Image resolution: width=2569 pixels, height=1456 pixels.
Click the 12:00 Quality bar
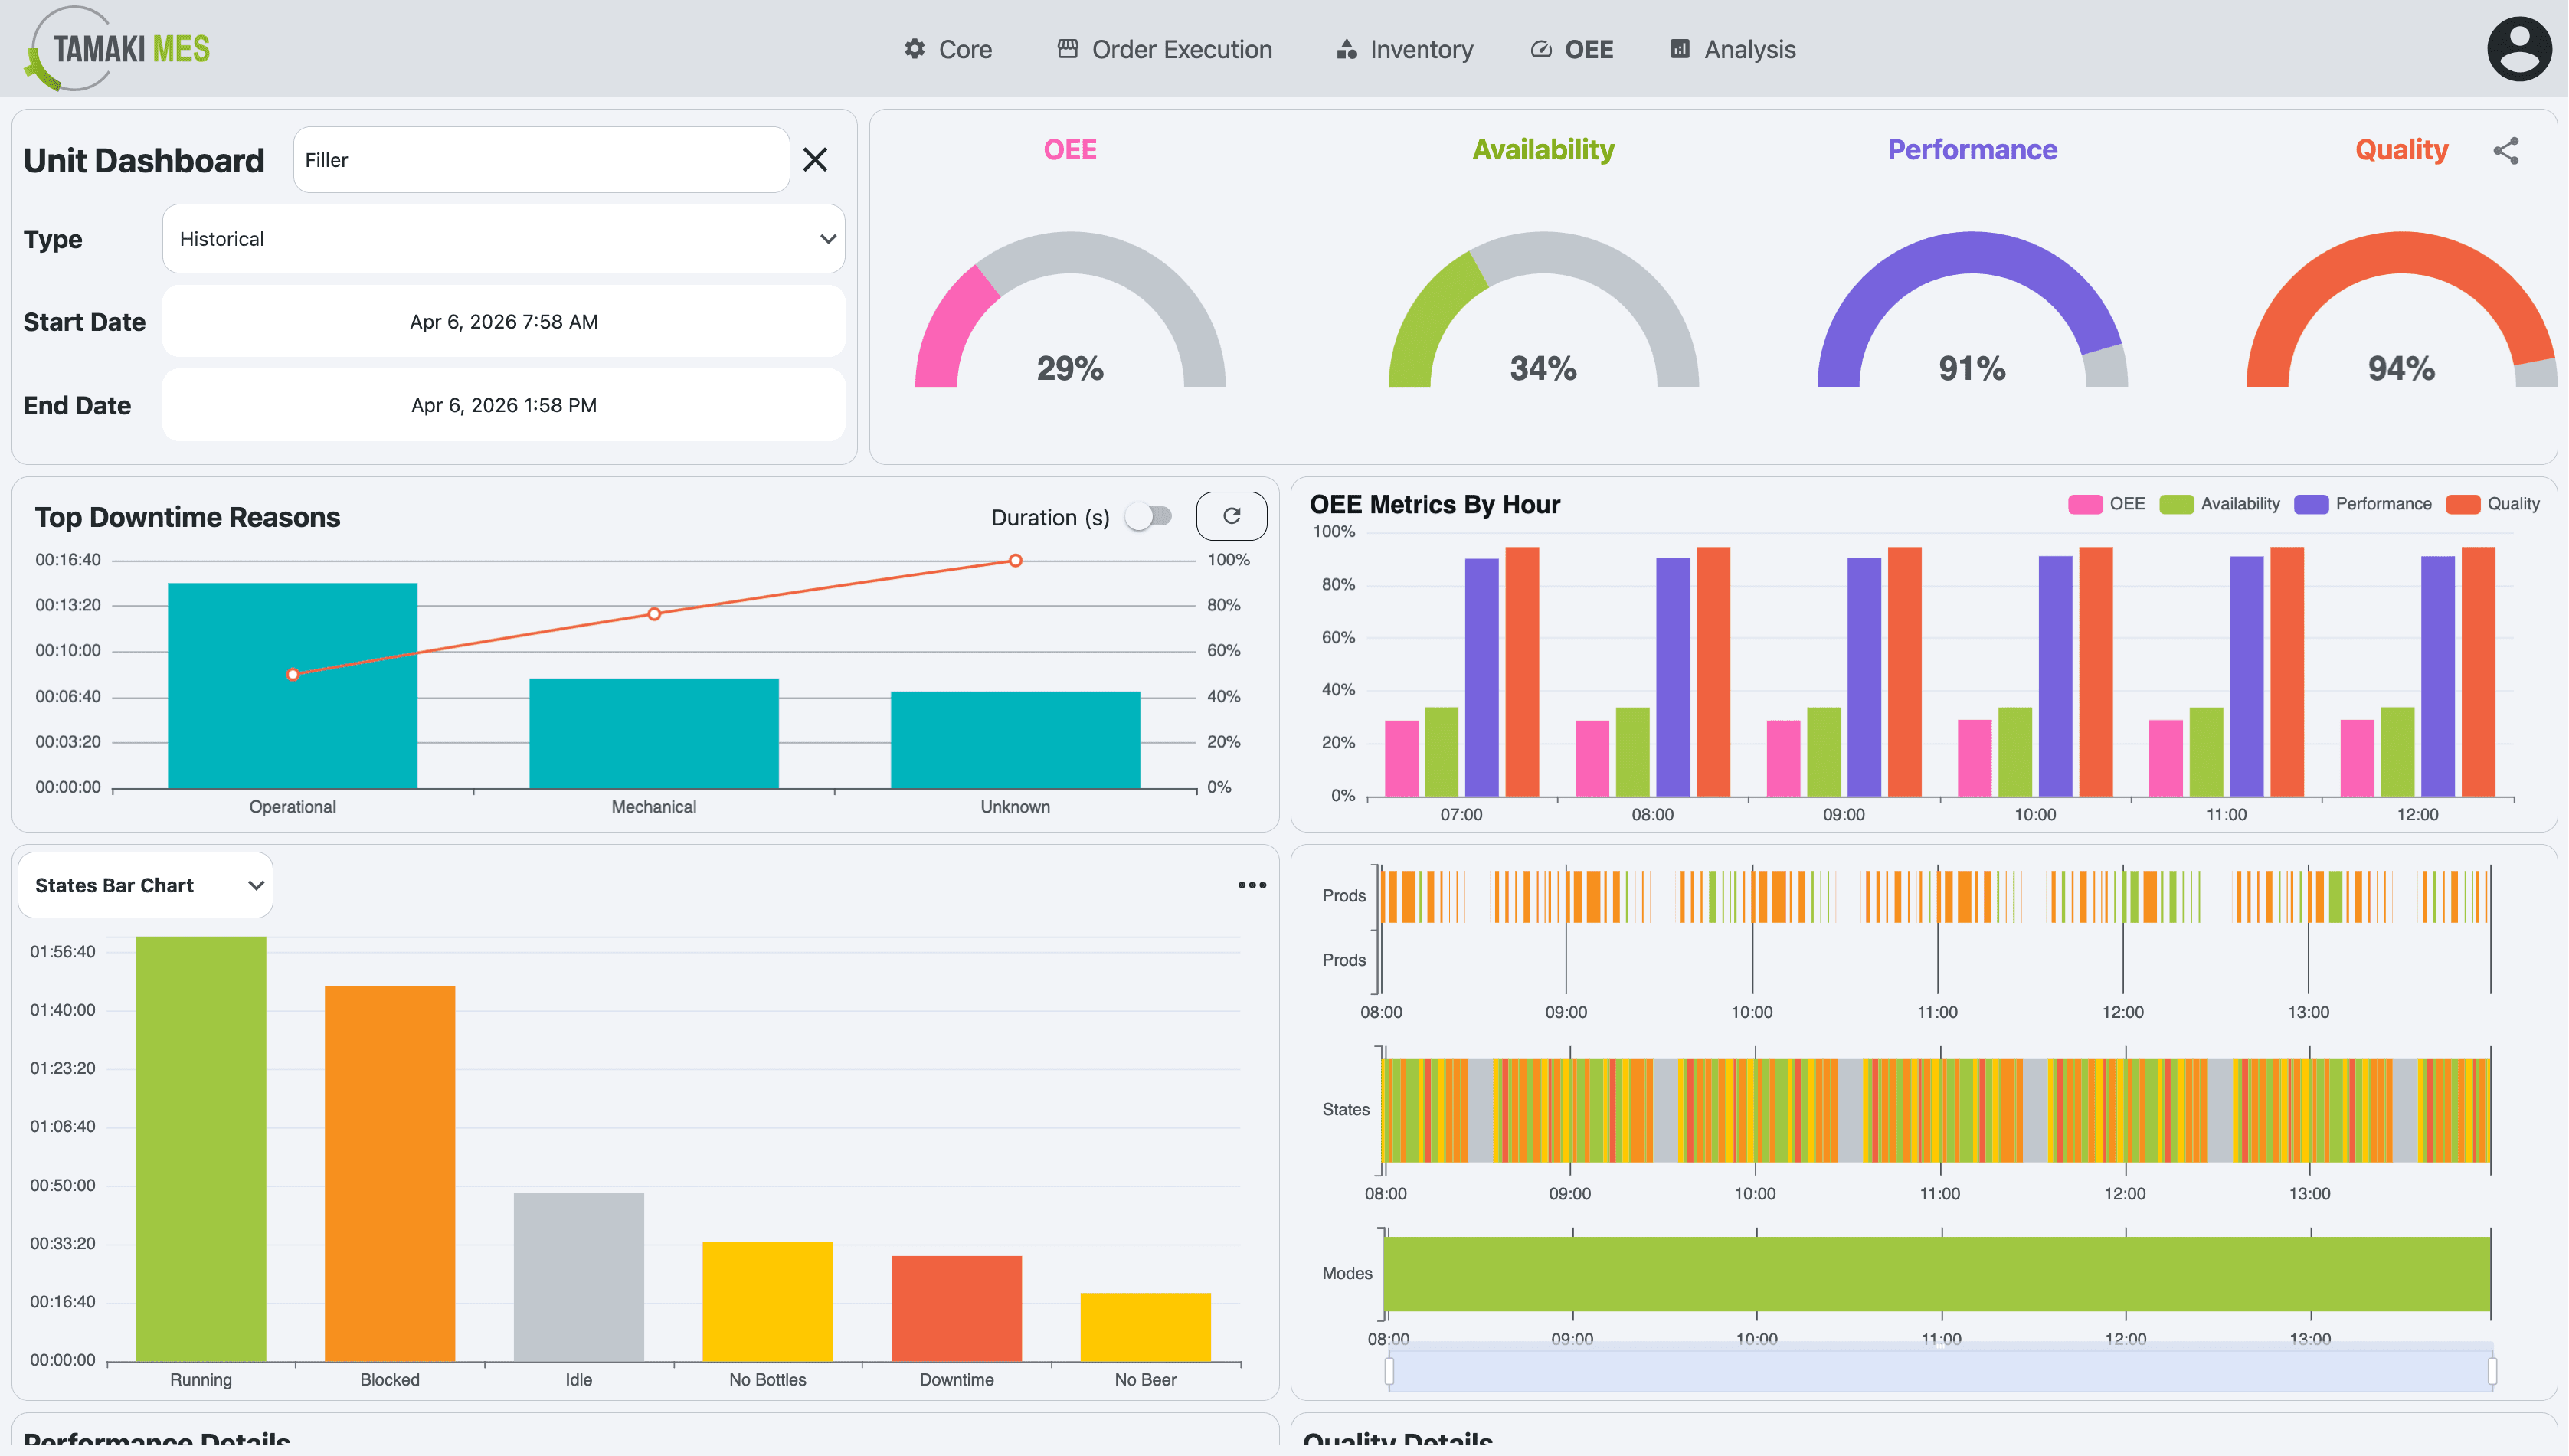pyautogui.click(x=2478, y=672)
